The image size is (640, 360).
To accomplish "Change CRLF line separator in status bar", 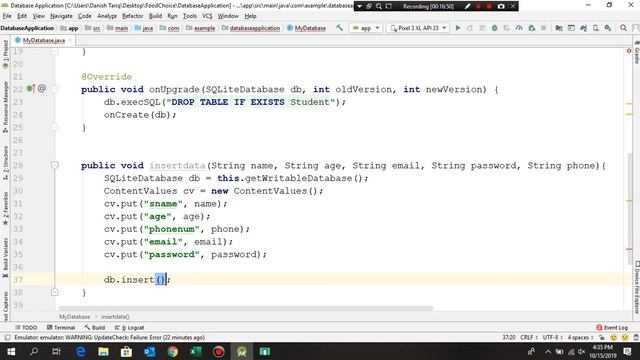I will click(528, 338).
